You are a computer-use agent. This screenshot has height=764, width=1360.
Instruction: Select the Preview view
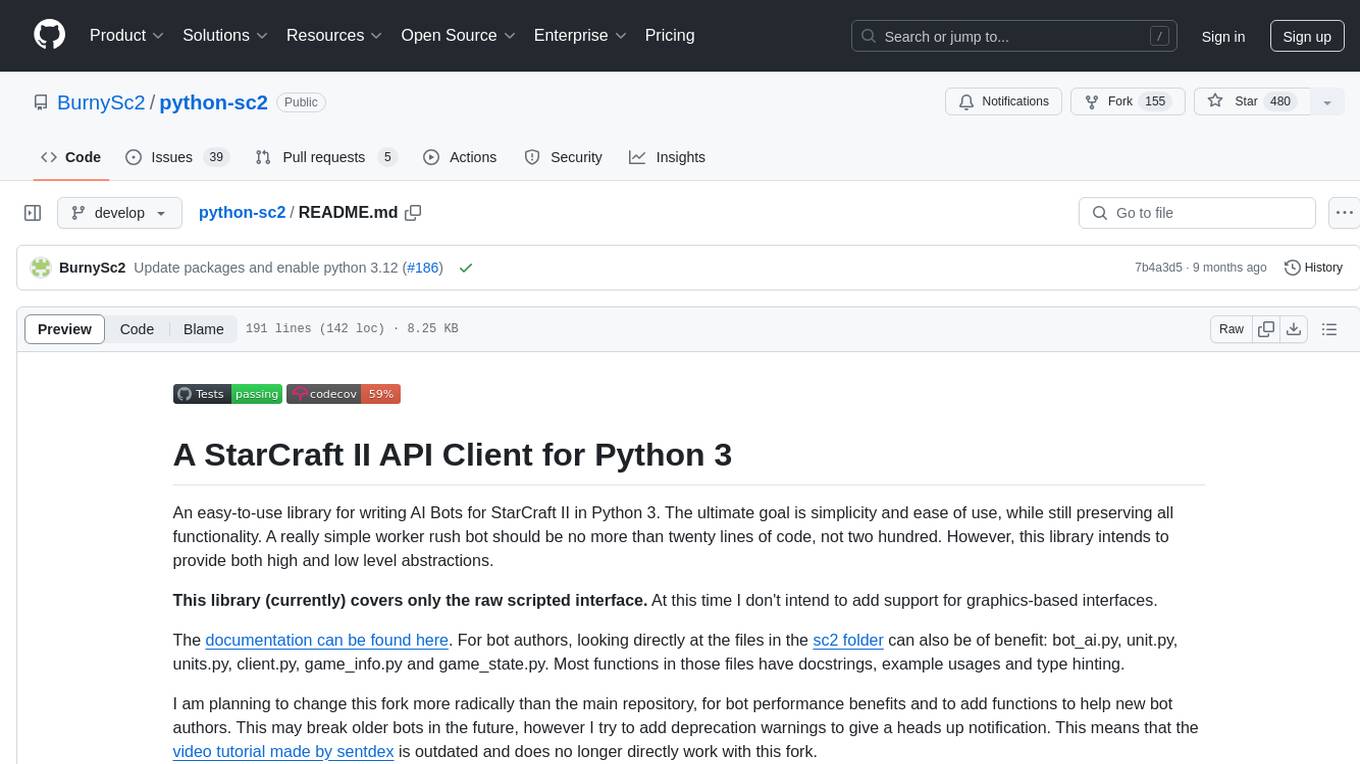tap(65, 329)
